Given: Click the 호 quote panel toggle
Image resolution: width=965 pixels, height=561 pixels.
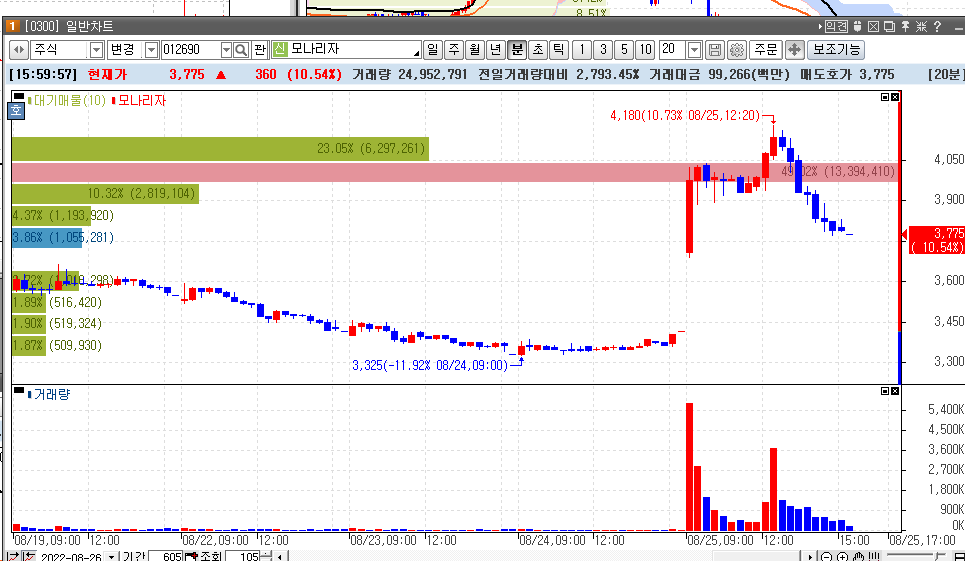Looking at the screenshot, I should coord(16,111).
